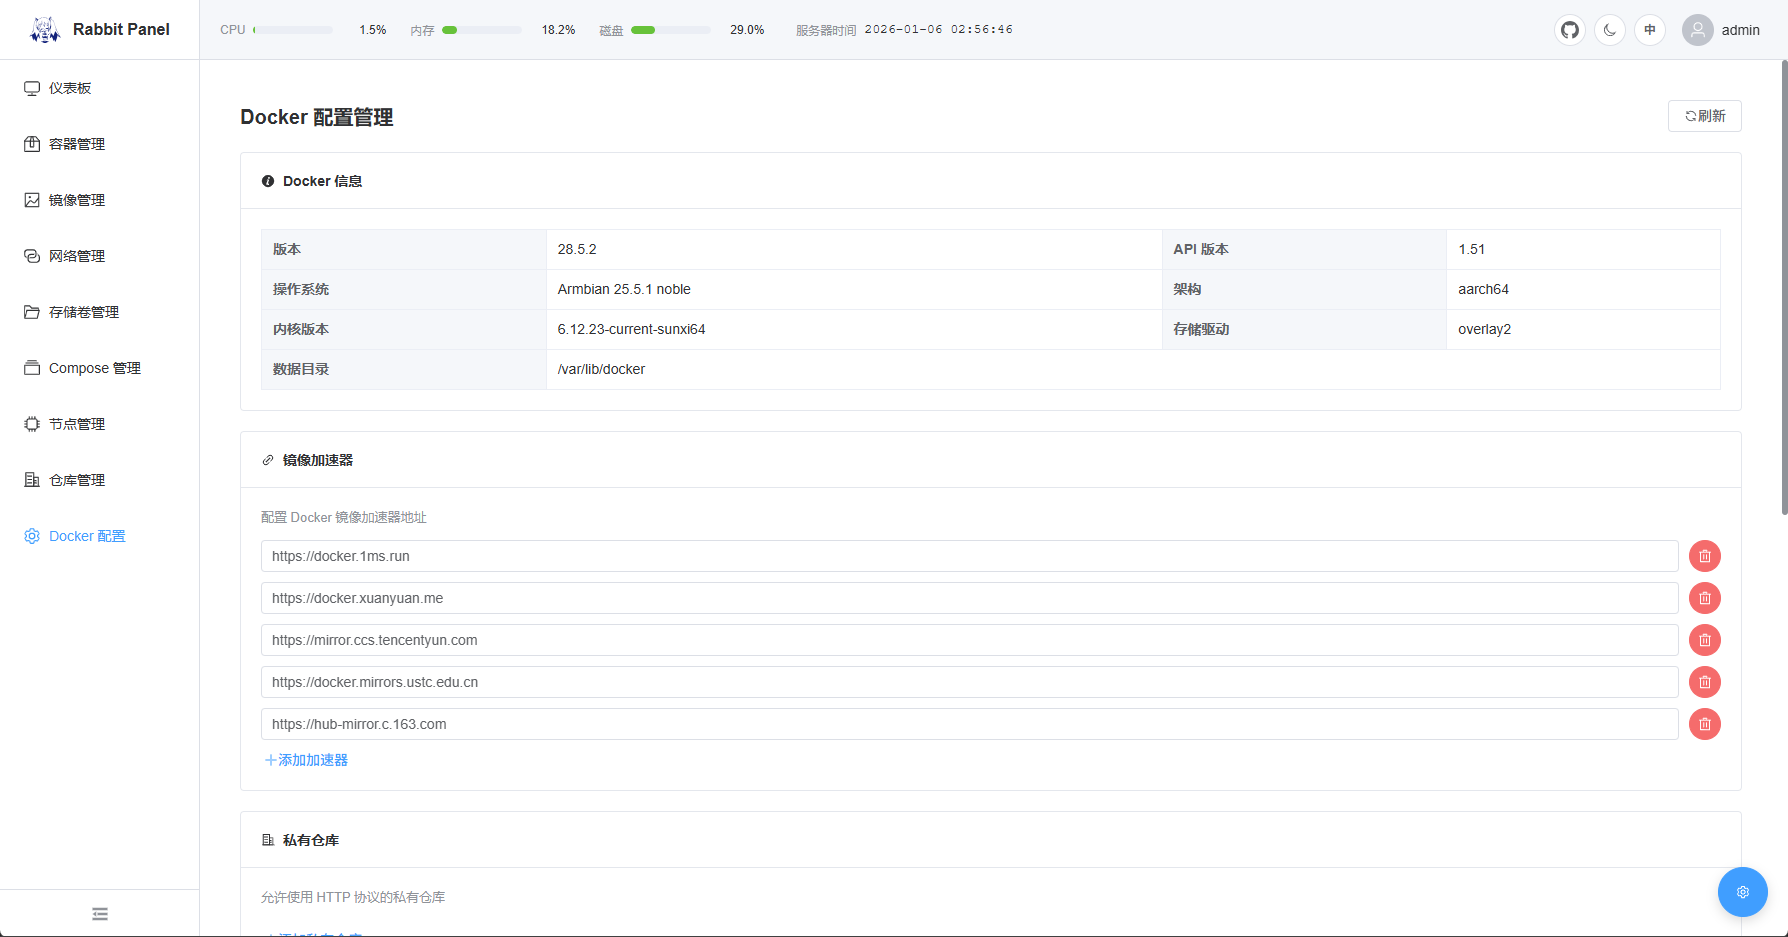Viewport: 1788px width, 937px height.
Task: Delete the mirror.ccs.tencentyun.com mirror
Action: point(1705,640)
